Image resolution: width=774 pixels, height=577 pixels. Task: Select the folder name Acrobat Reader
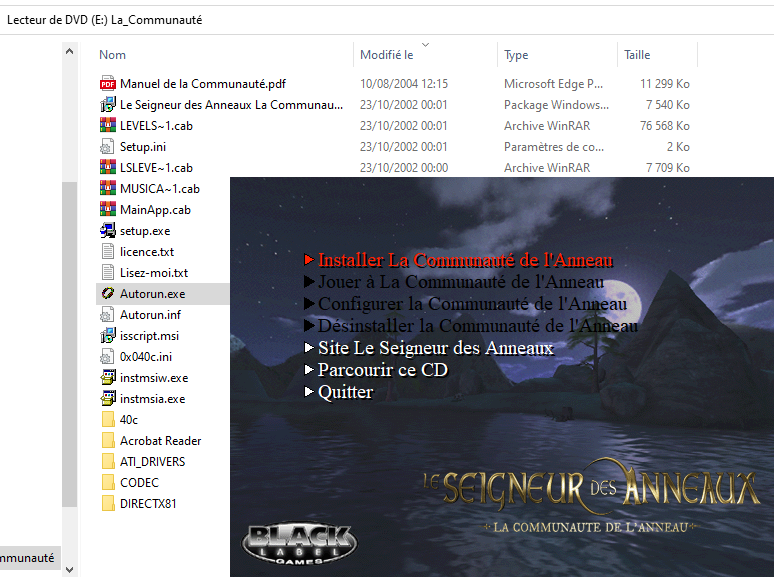point(161,440)
